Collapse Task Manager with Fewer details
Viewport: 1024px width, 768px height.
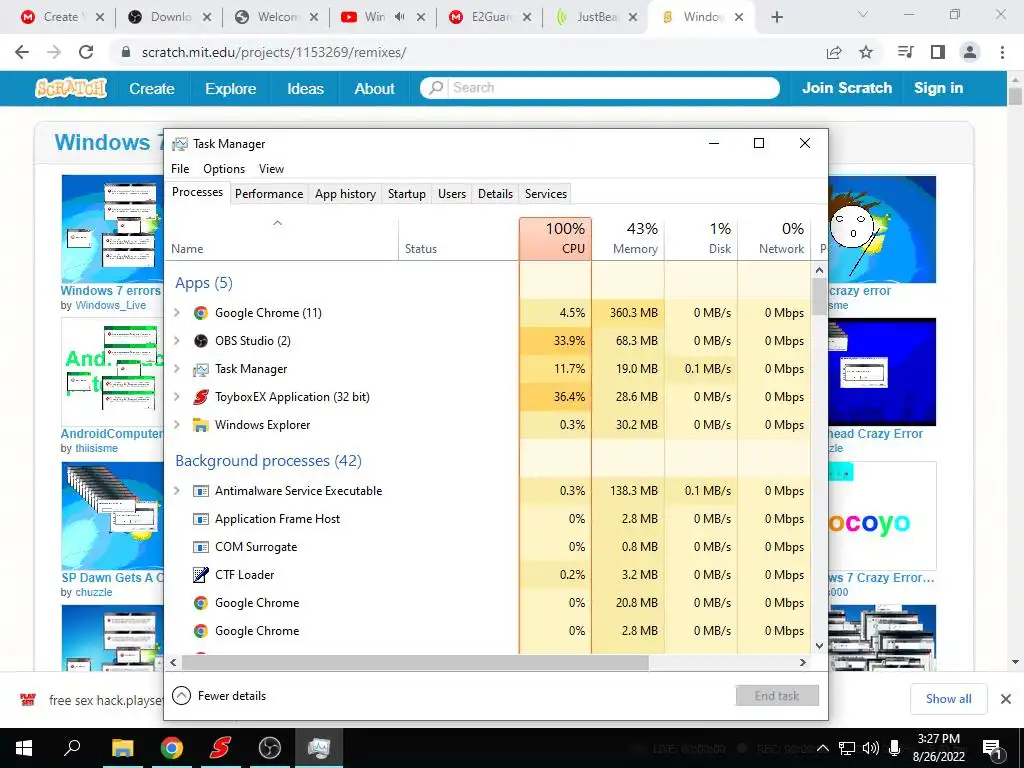219,696
